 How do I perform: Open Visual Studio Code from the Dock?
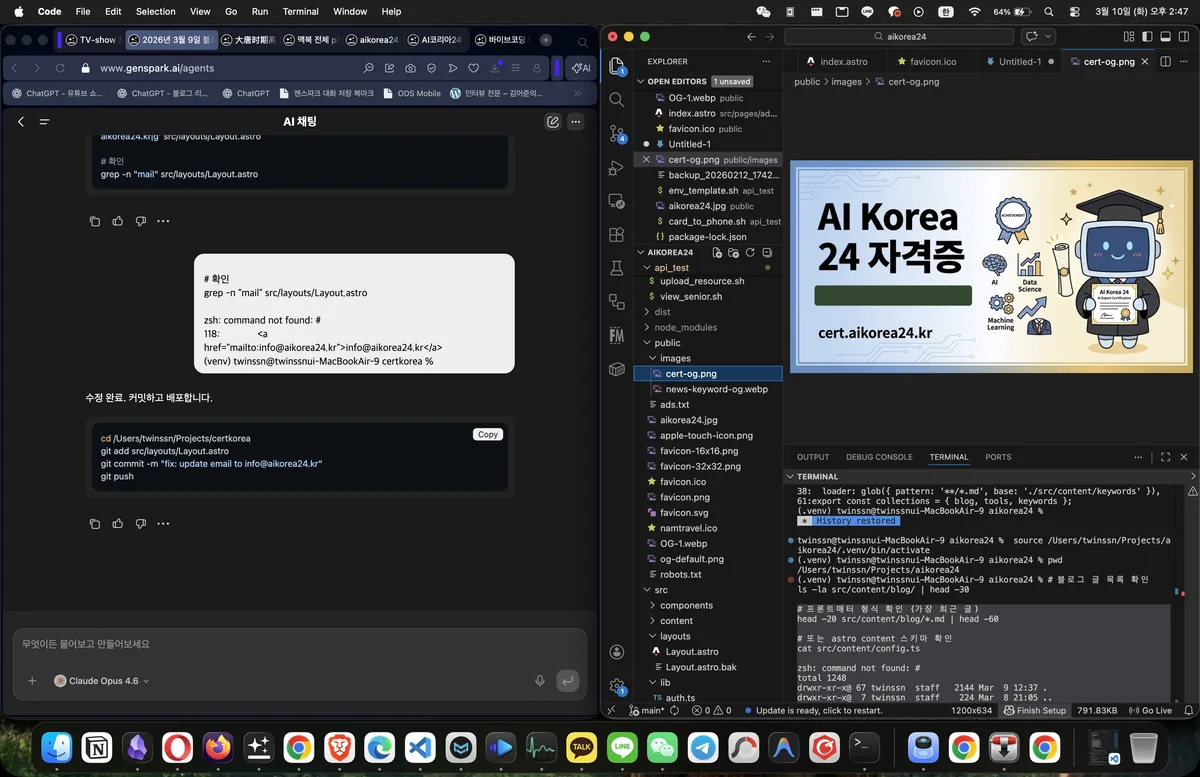pos(421,747)
